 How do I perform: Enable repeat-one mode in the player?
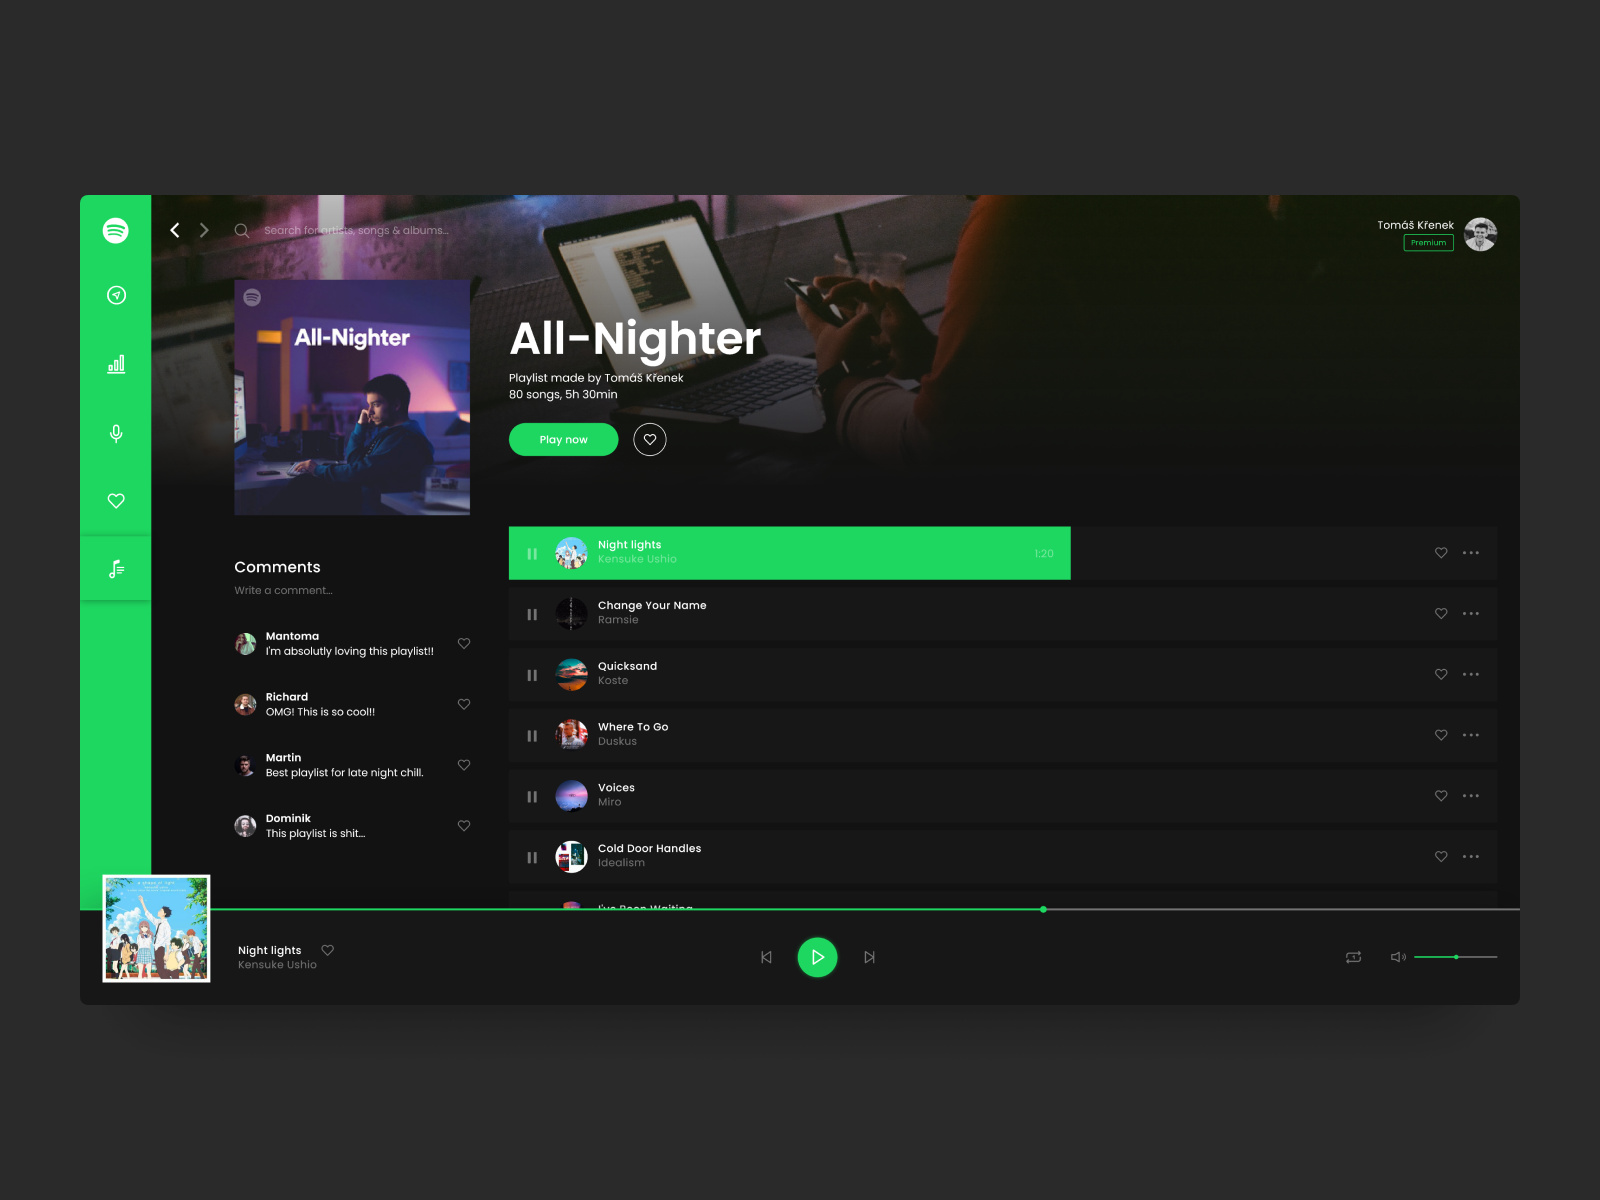pos(1353,957)
